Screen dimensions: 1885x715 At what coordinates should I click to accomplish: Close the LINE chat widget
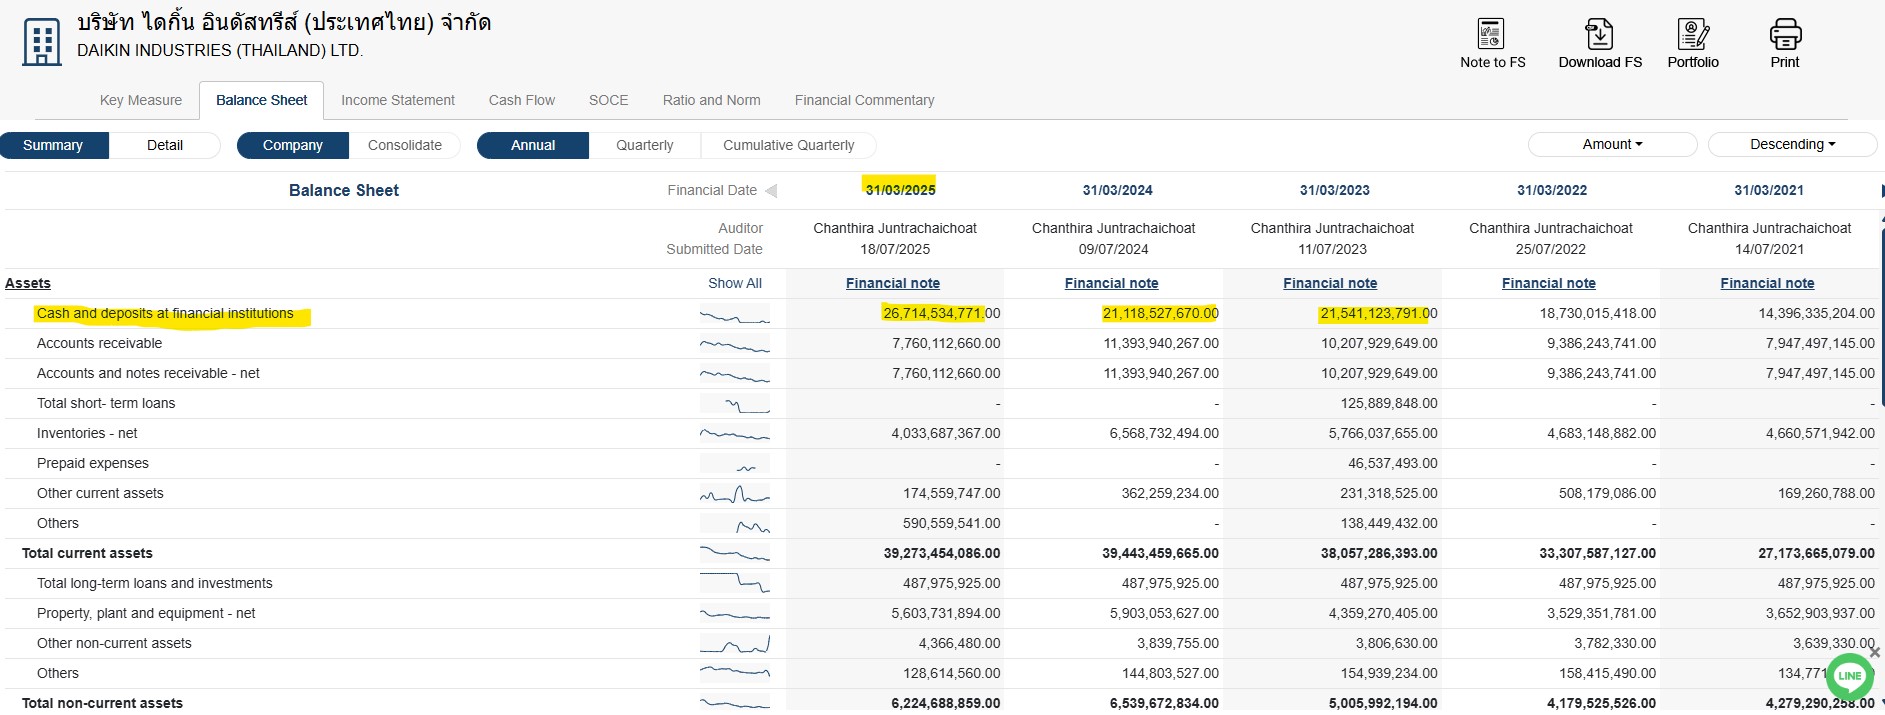tap(1874, 652)
